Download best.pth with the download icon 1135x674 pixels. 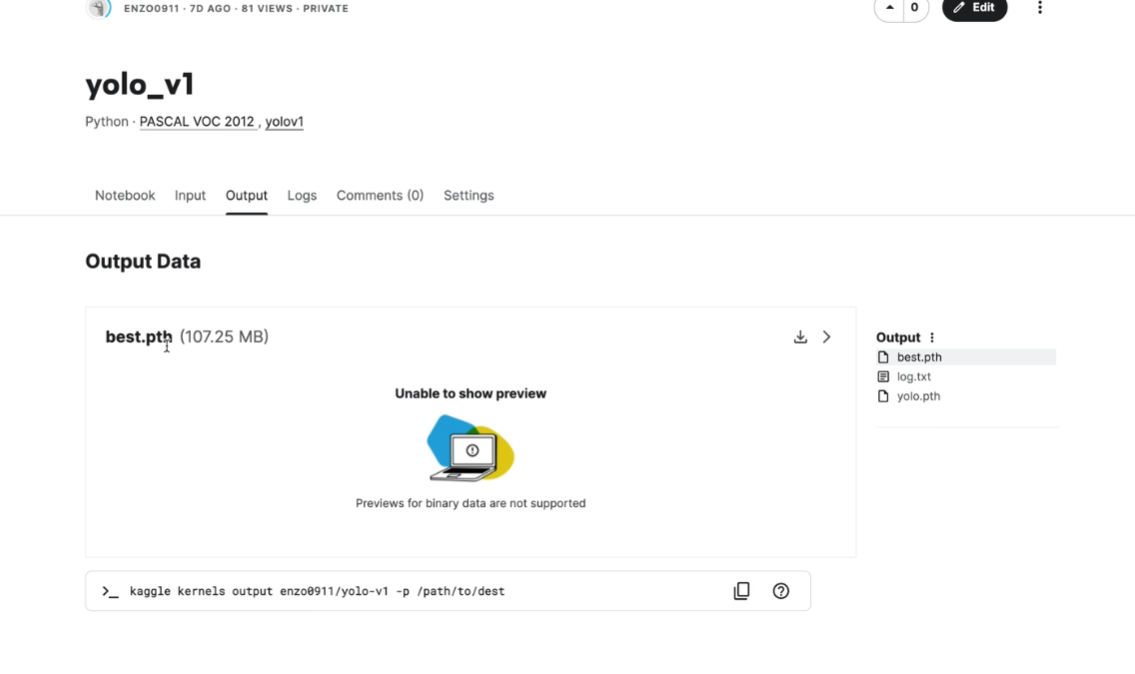tap(800, 337)
